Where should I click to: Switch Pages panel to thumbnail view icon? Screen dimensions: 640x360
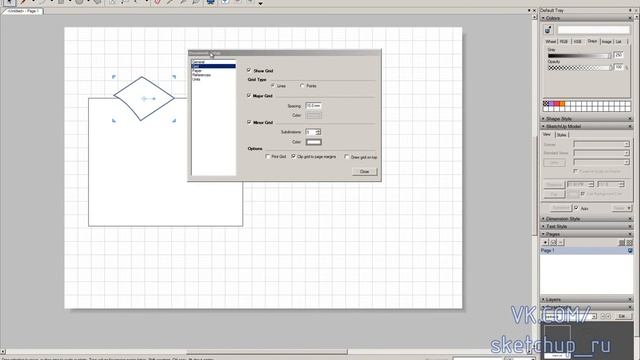tap(629, 242)
